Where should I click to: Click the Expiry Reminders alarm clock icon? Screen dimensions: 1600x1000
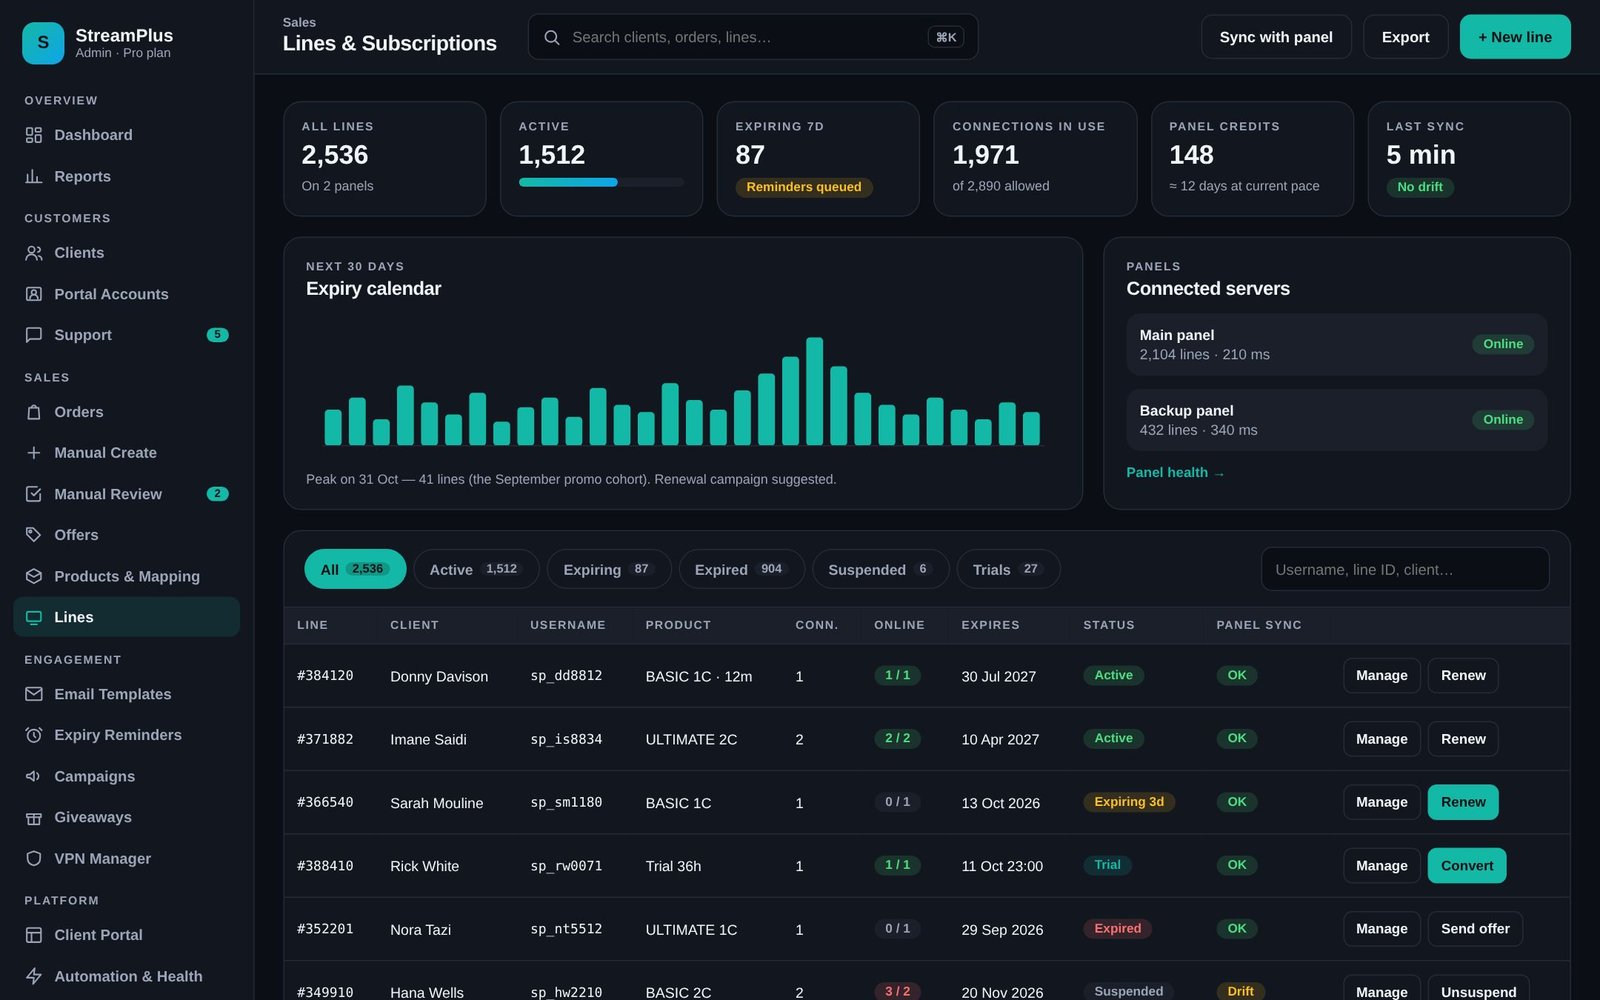tap(34, 735)
